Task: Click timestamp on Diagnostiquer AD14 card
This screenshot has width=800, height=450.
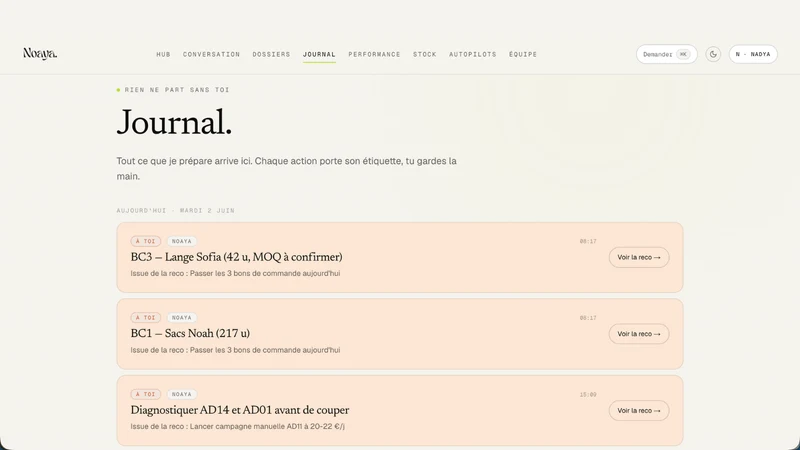Action: coord(588,394)
